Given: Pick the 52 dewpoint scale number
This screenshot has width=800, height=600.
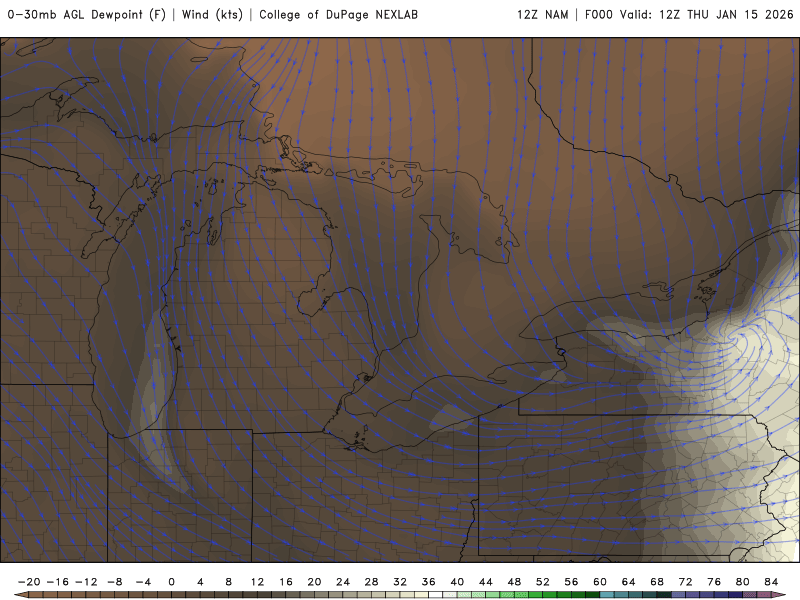Looking at the screenshot, I should click(x=543, y=582).
